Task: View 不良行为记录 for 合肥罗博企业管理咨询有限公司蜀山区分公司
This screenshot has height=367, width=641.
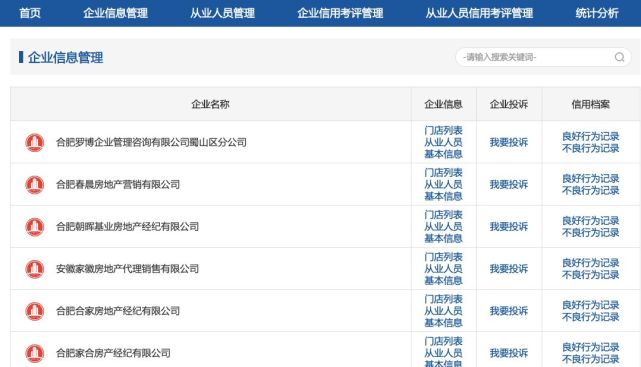Action: (x=591, y=148)
